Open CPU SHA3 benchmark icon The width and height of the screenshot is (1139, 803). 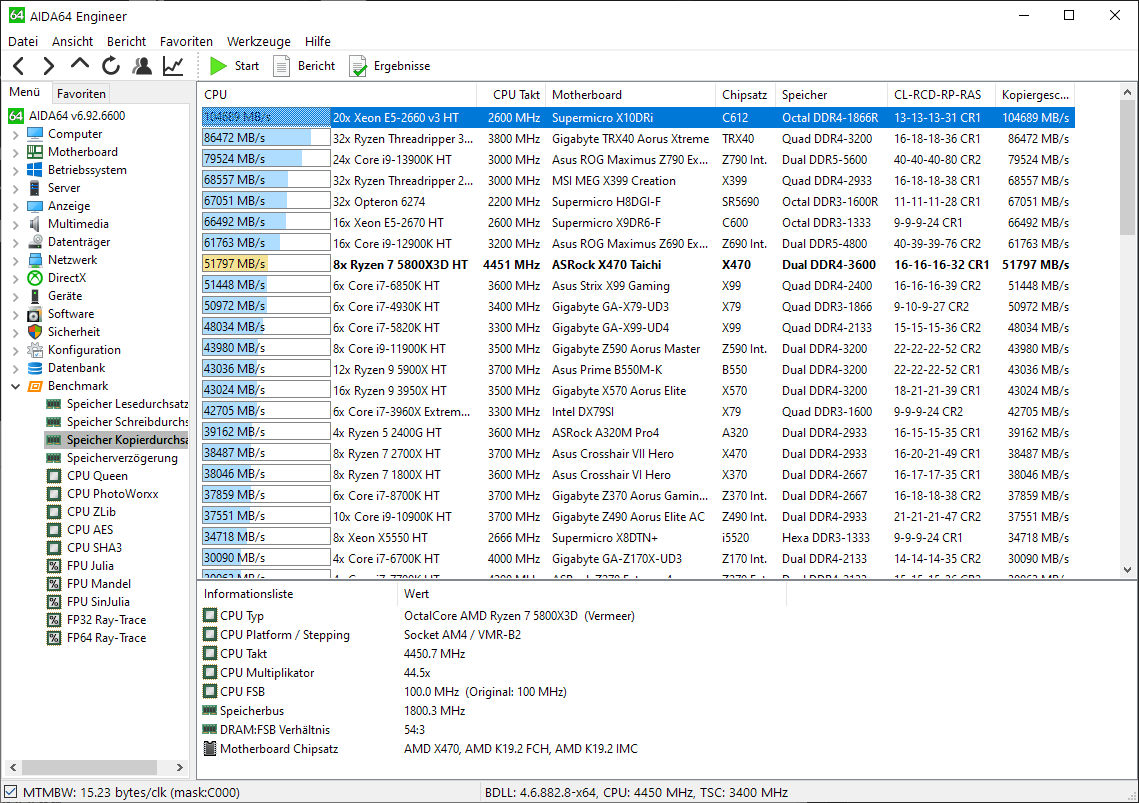54,548
